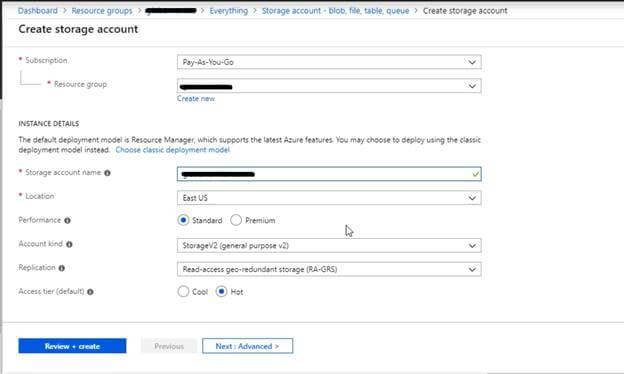Open info icon next to Storage account name
Viewport: 624px width, 374px height.
pos(107,173)
